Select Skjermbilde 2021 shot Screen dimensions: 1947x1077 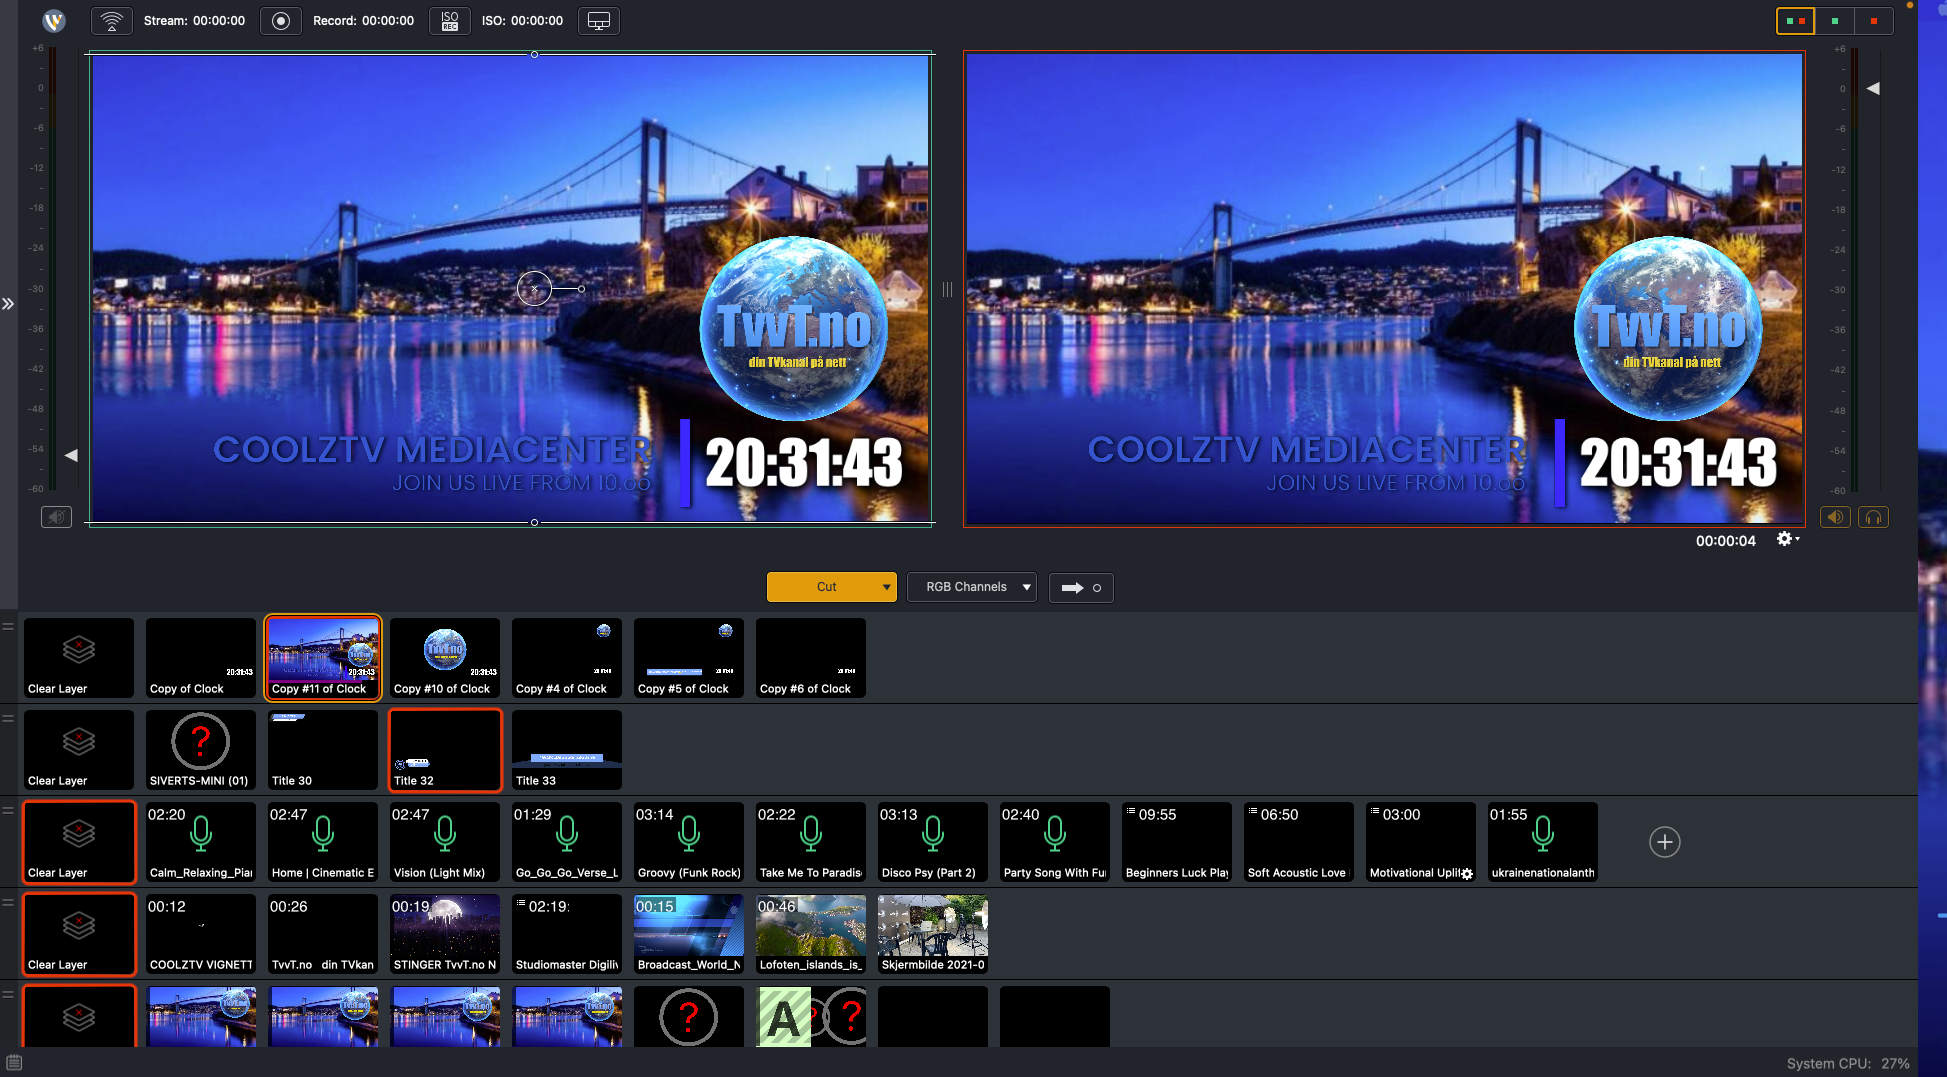click(x=933, y=934)
